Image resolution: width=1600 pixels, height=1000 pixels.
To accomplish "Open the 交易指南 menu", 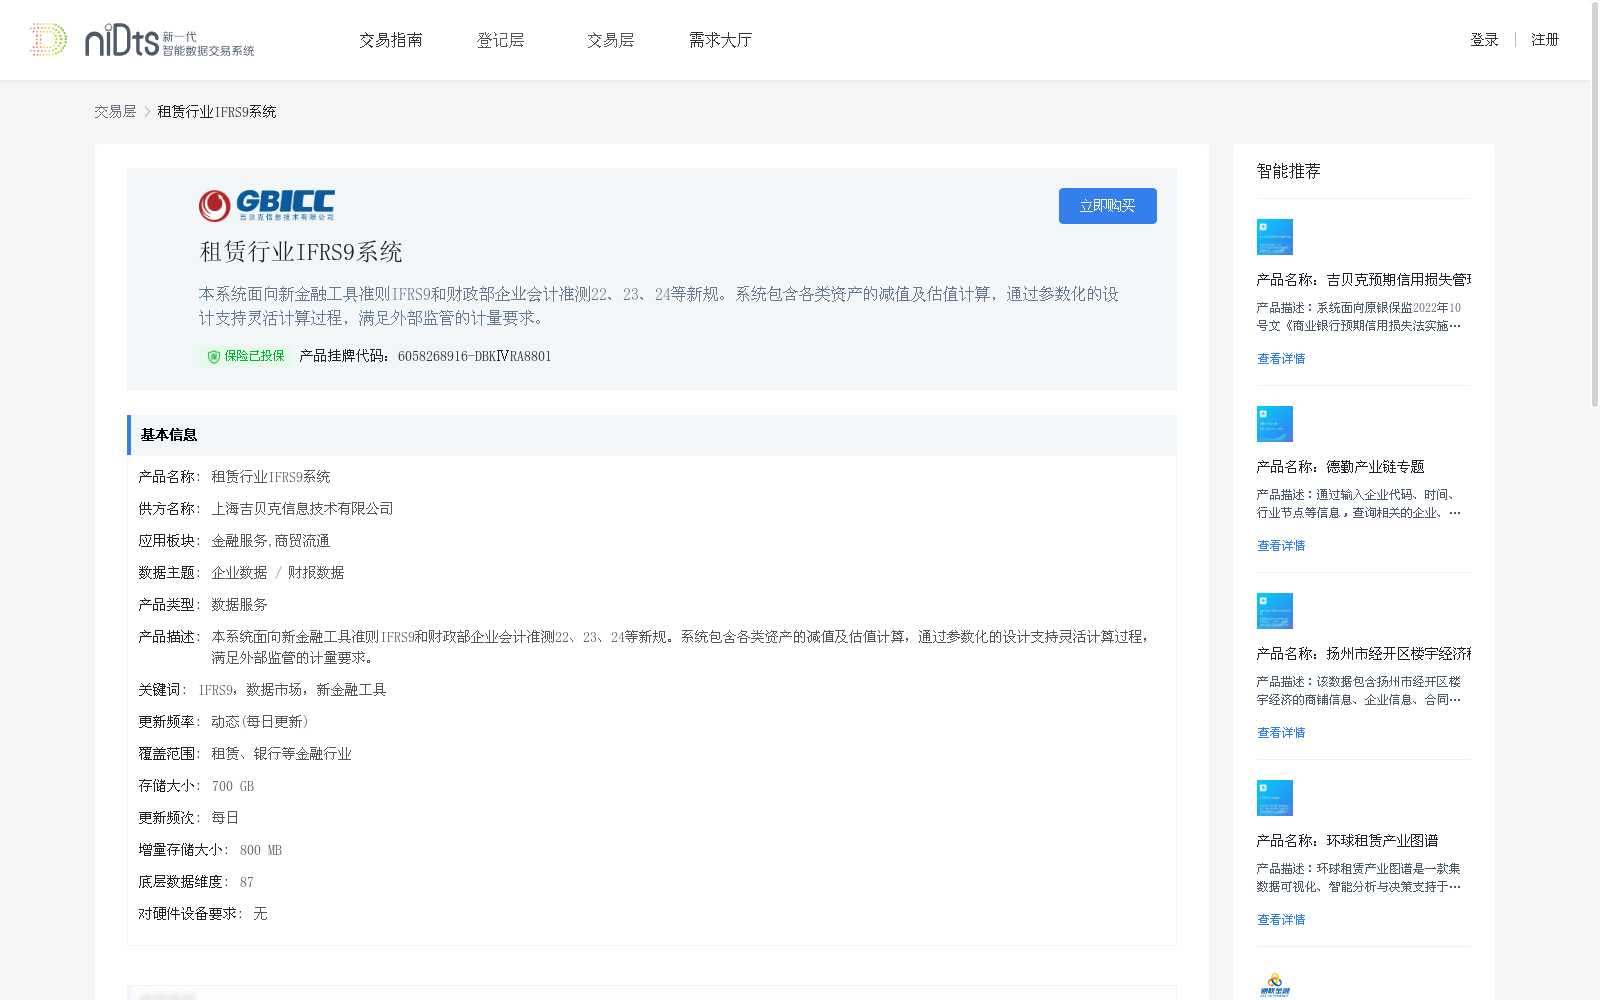I will pos(391,40).
